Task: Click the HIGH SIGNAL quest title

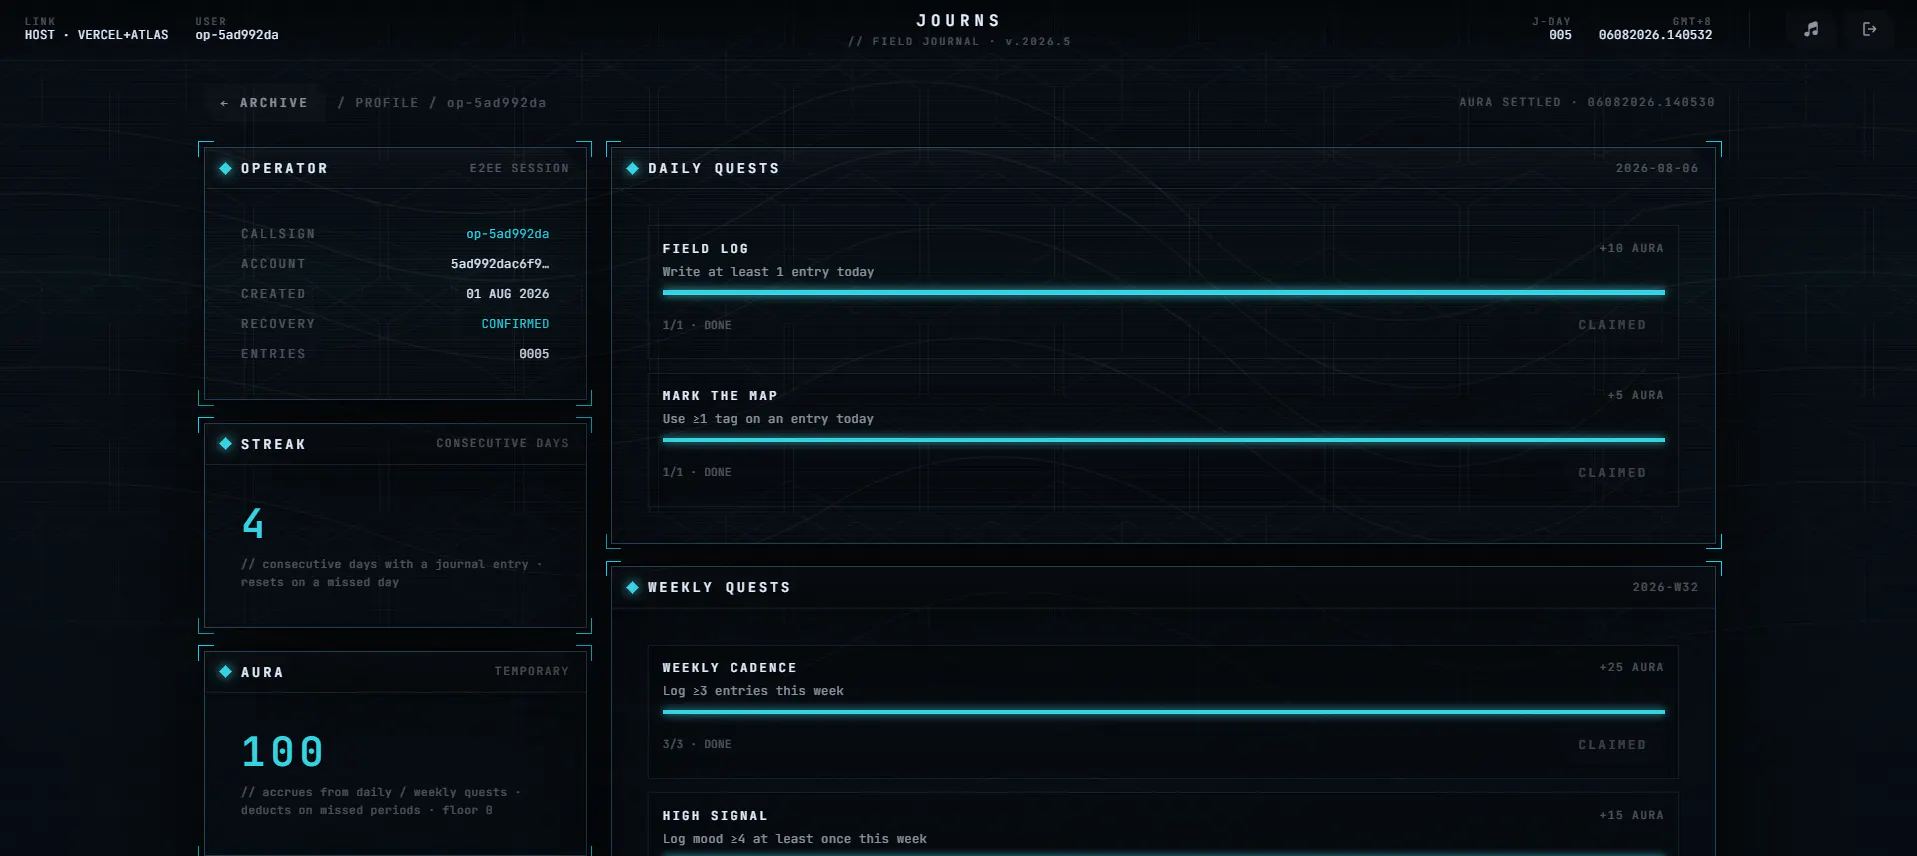Action: tap(715, 815)
